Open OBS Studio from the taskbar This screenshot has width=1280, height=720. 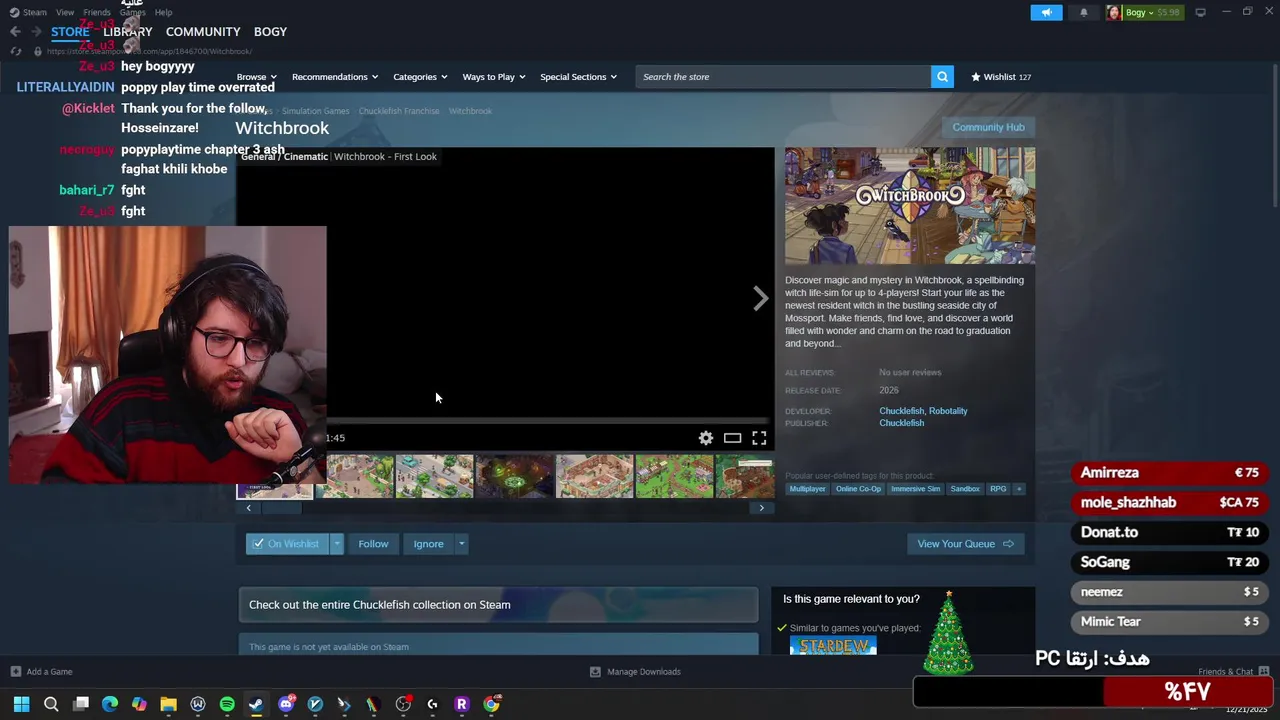click(403, 704)
